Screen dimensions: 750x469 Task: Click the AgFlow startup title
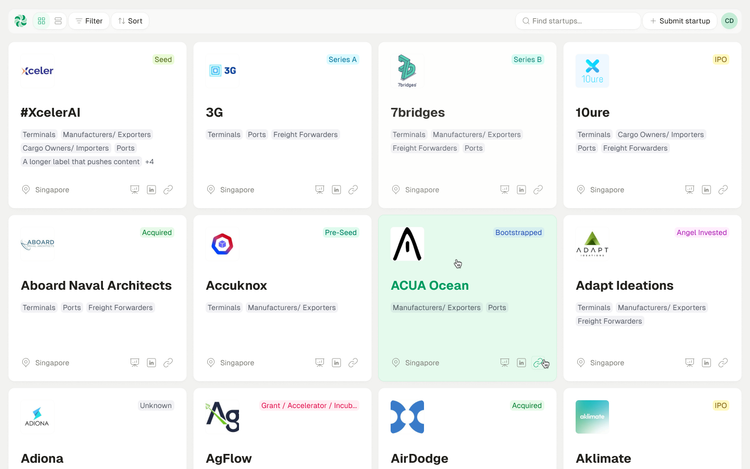pyautogui.click(x=229, y=458)
